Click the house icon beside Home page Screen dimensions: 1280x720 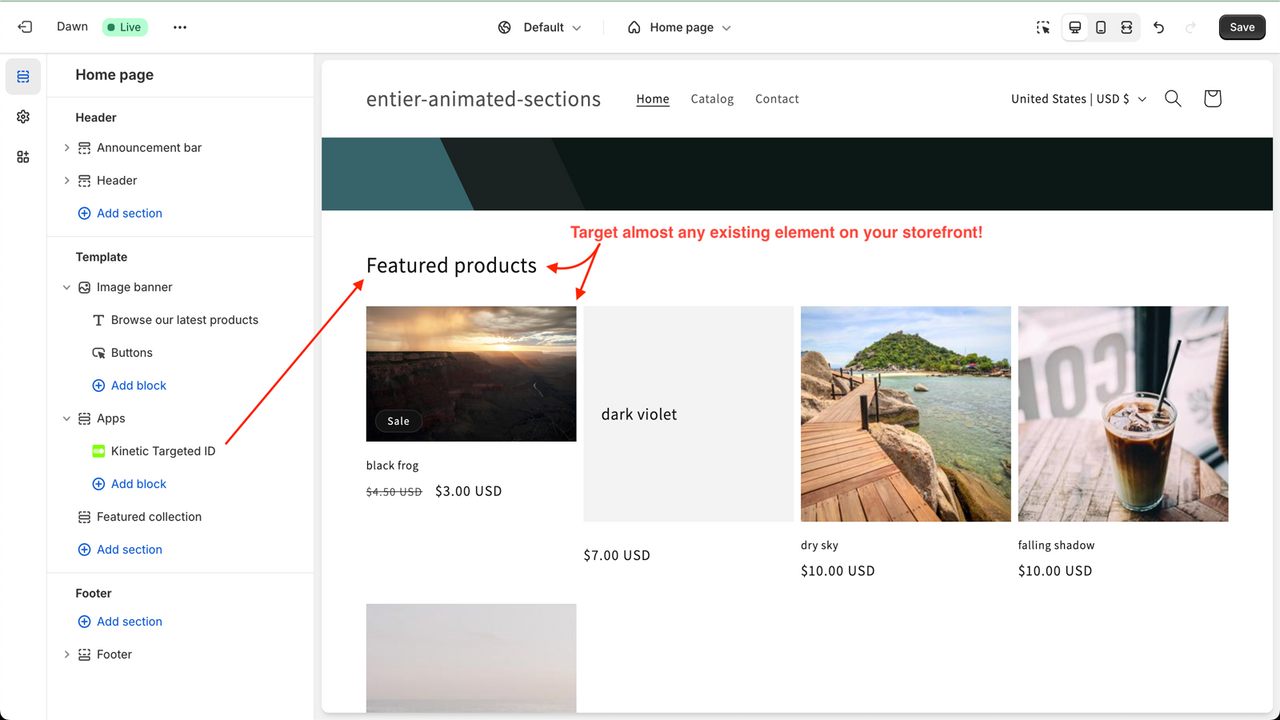coord(634,27)
